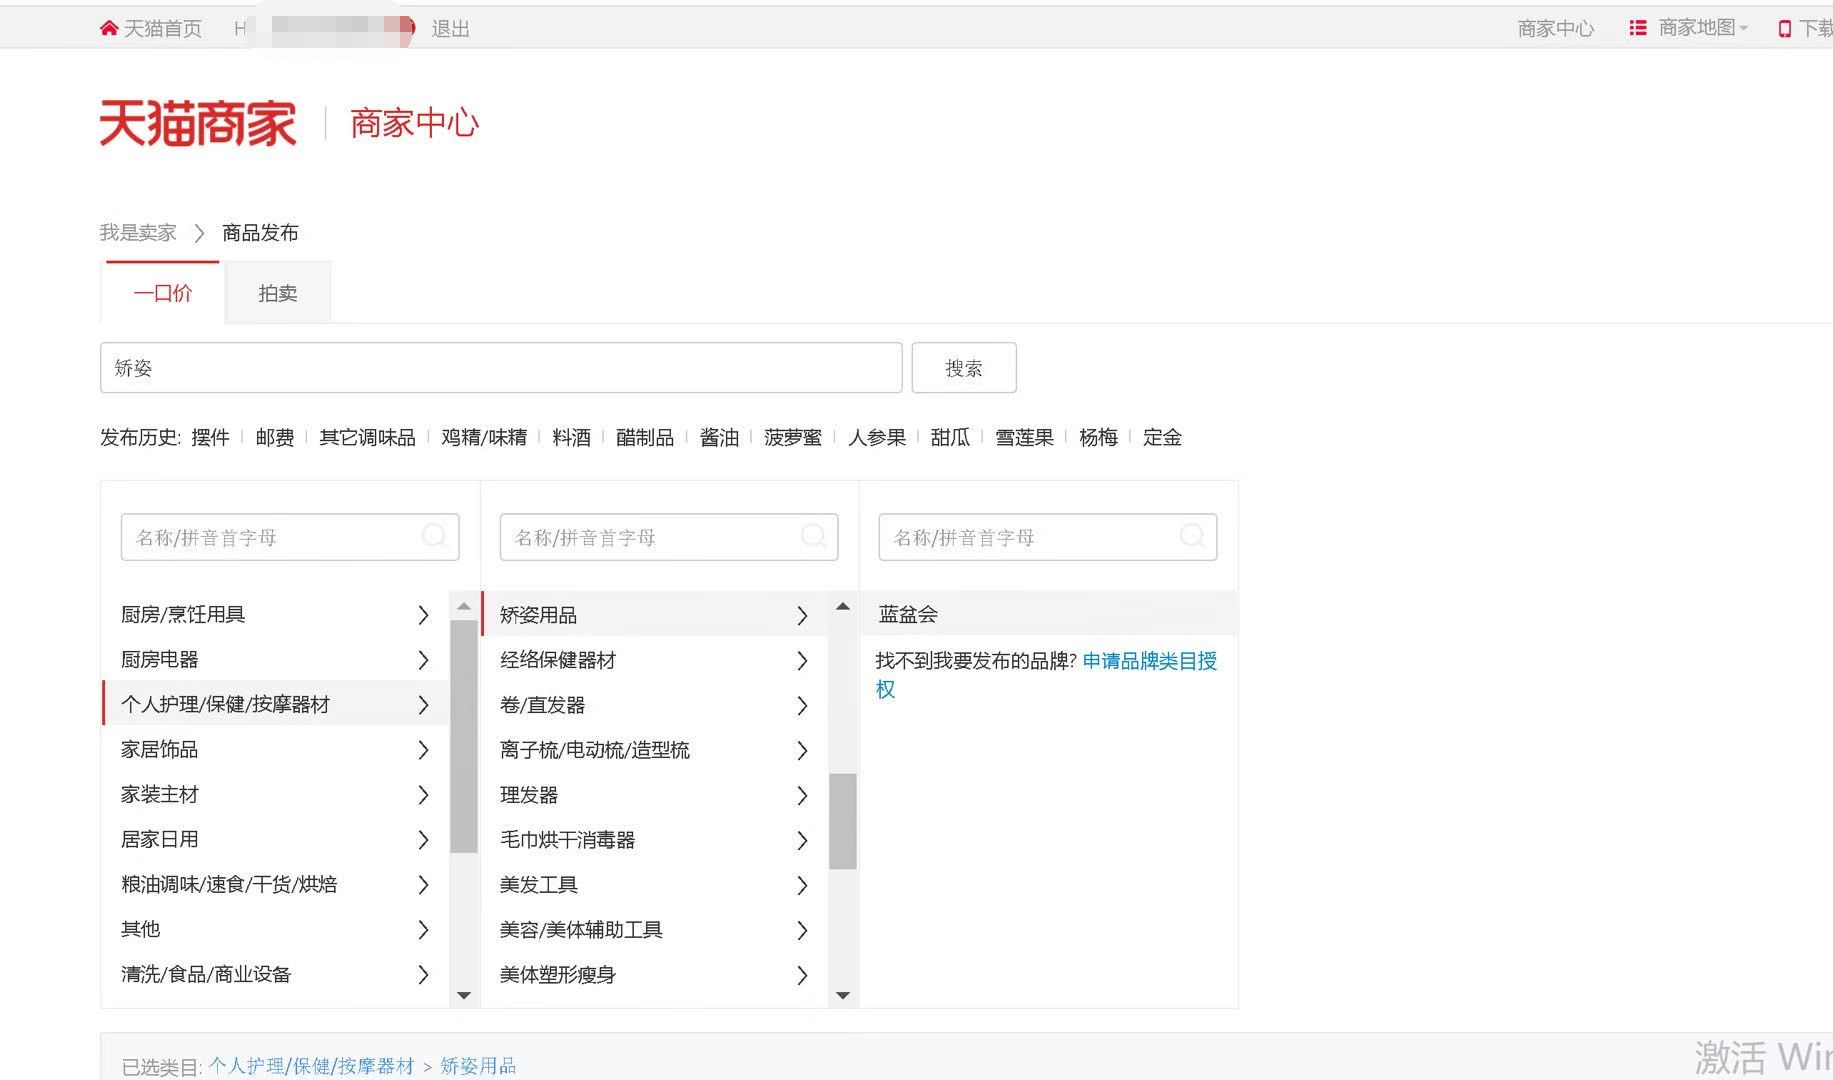The image size is (1833, 1080).
Task: Click 我是卖家 breadcrumb
Action: 138,232
